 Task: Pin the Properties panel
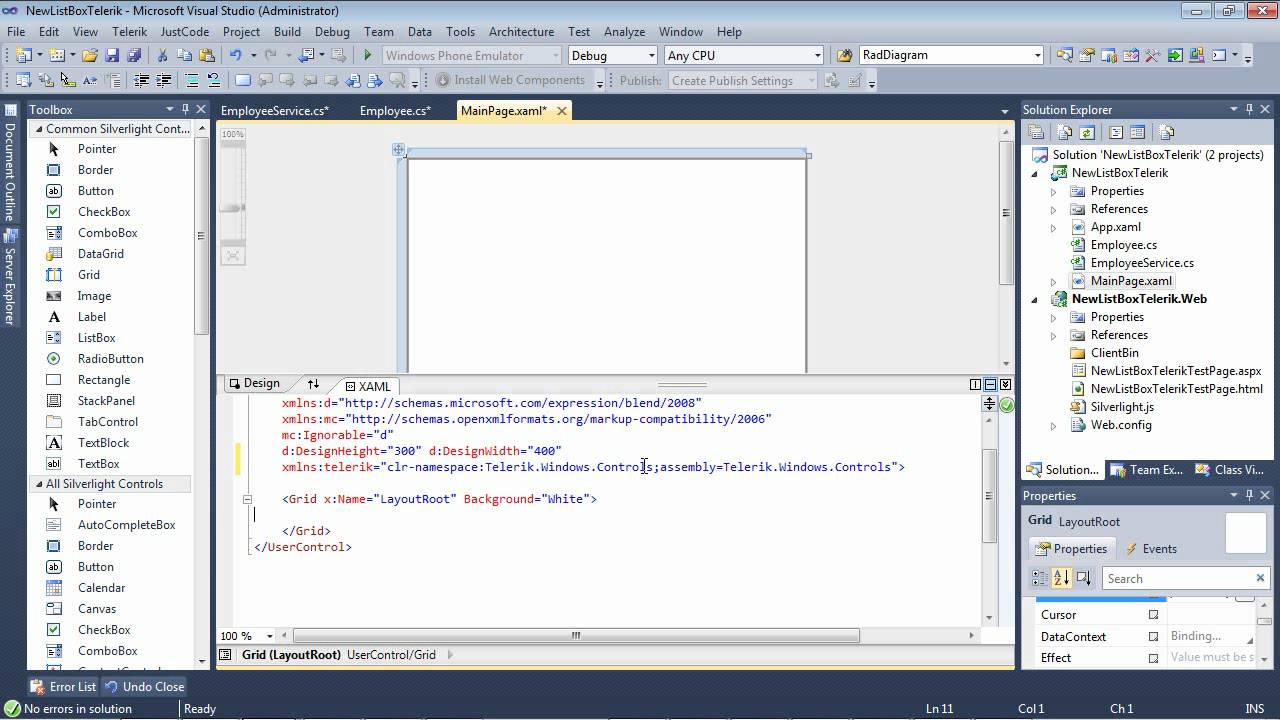pos(1250,495)
